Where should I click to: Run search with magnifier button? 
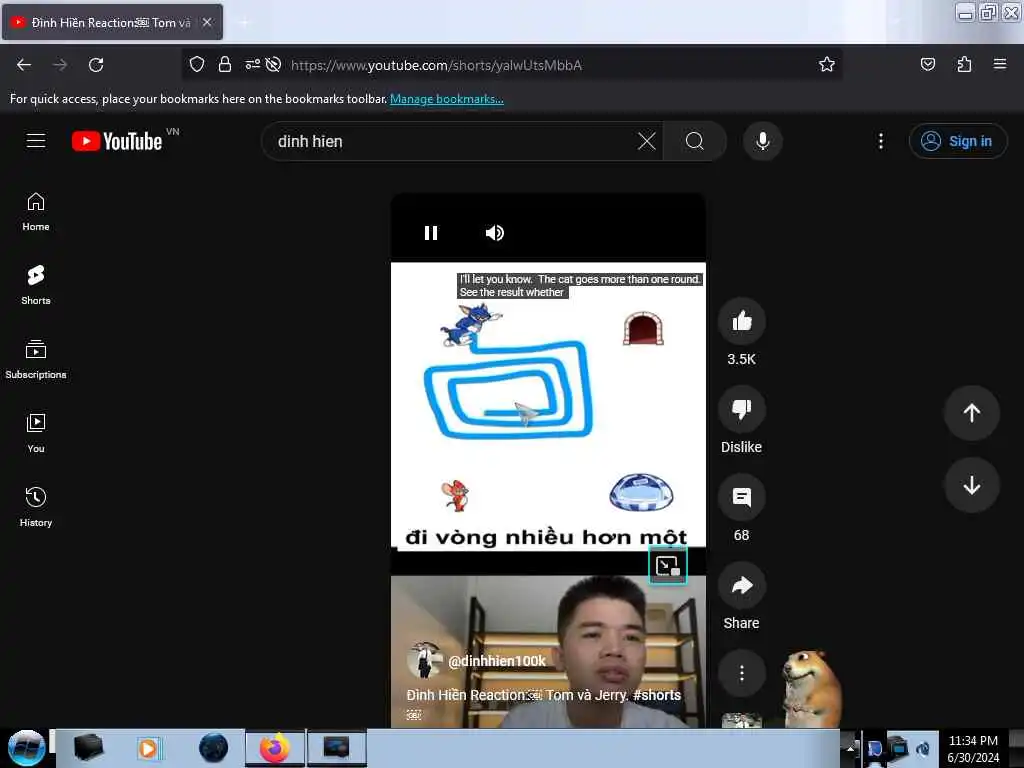click(694, 141)
